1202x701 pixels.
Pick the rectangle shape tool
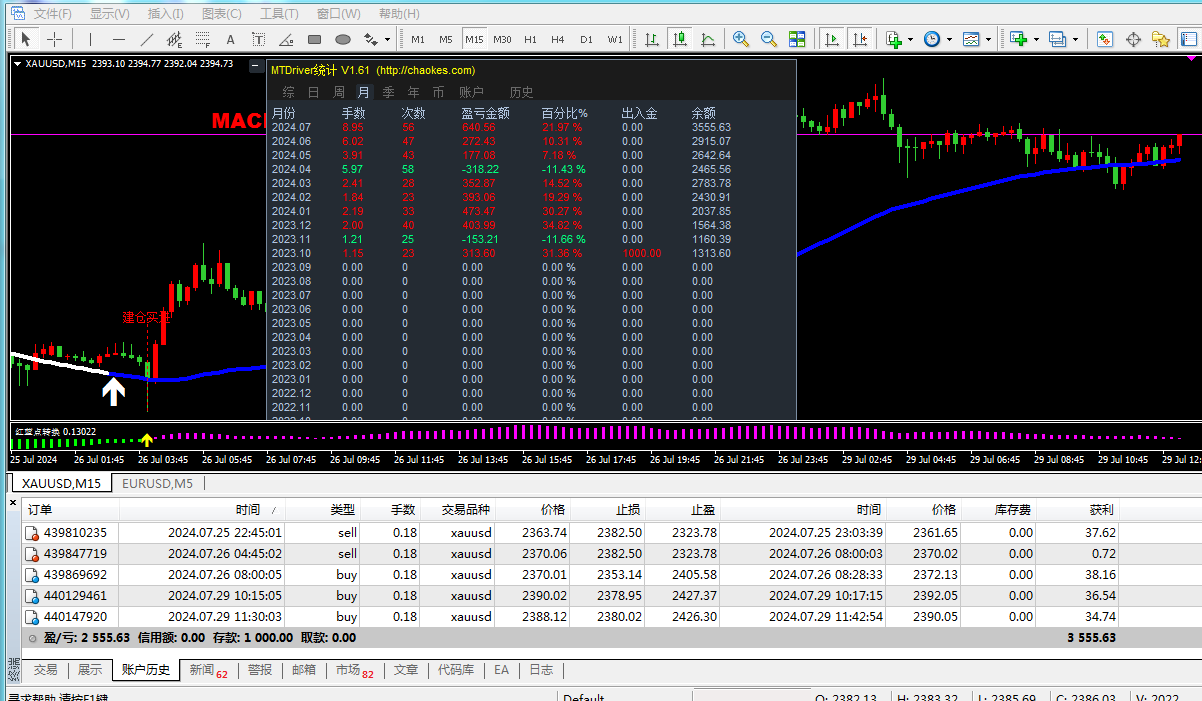tap(315, 39)
